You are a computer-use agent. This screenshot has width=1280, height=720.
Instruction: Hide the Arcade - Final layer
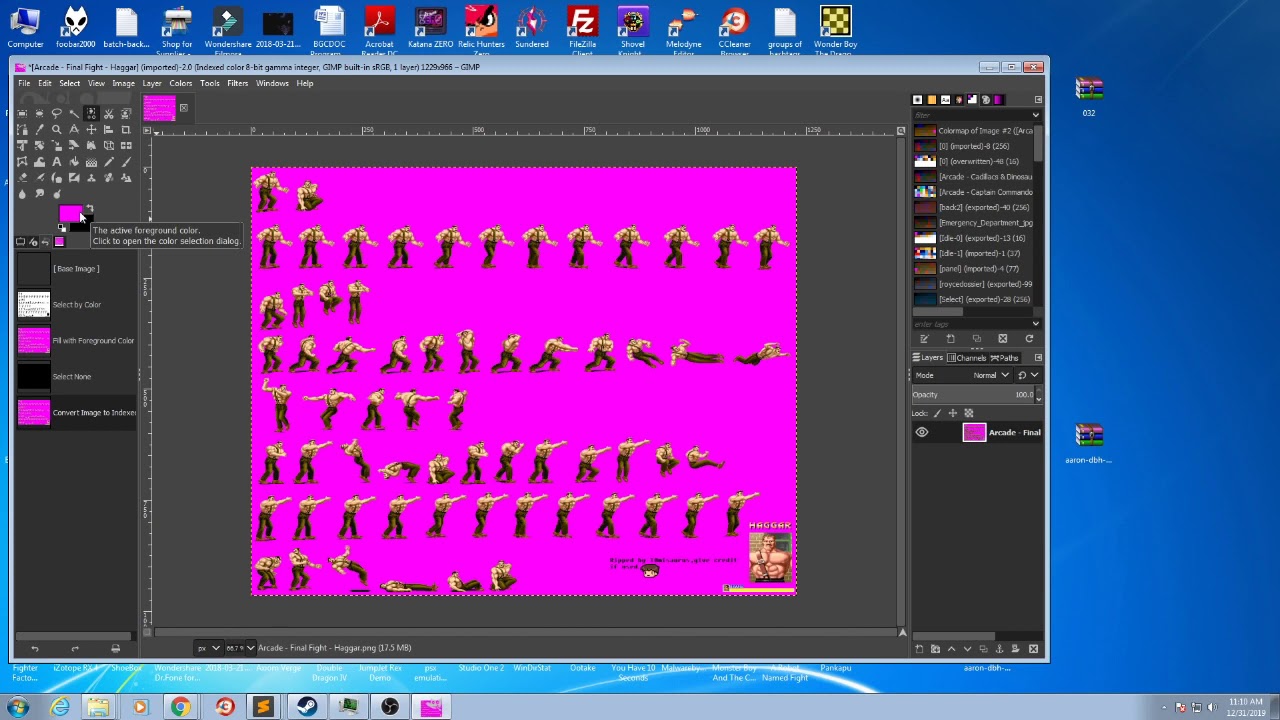922,432
